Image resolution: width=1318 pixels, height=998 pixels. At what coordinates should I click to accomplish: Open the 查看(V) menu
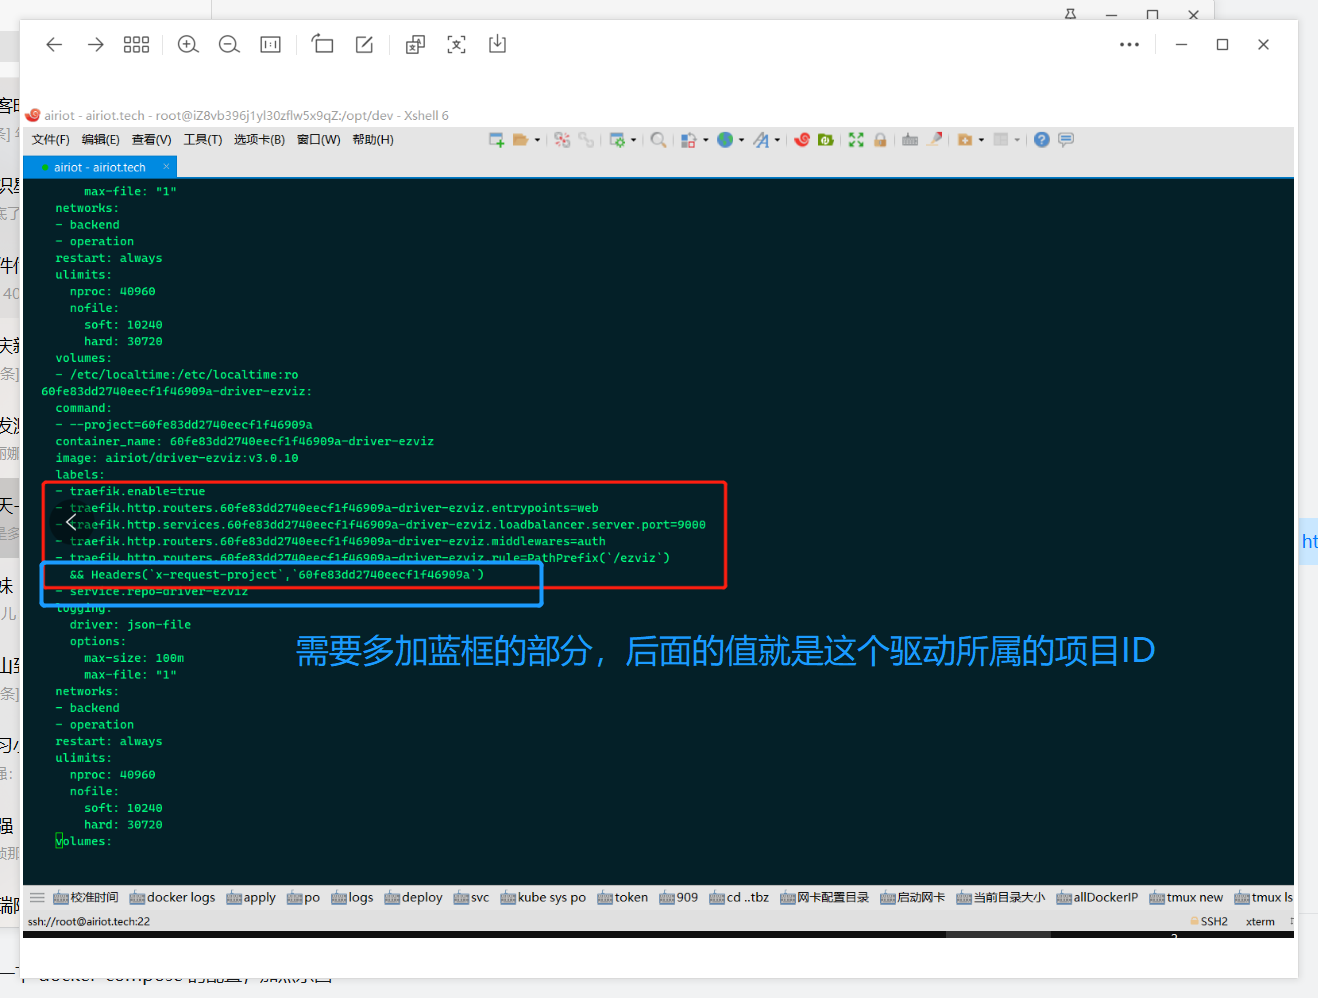click(152, 140)
